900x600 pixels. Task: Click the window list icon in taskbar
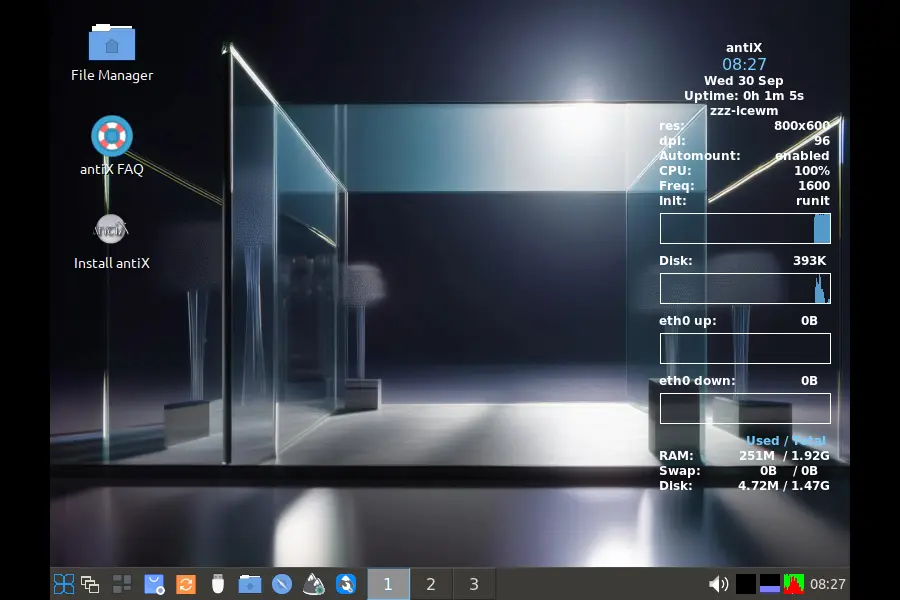(90, 584)
